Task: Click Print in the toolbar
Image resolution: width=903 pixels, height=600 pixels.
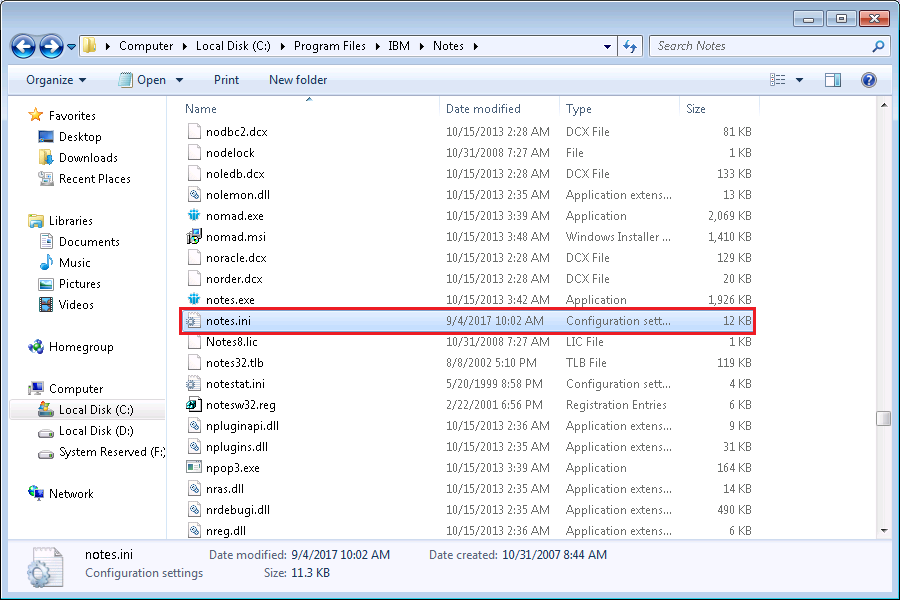Action: point(226,80)
